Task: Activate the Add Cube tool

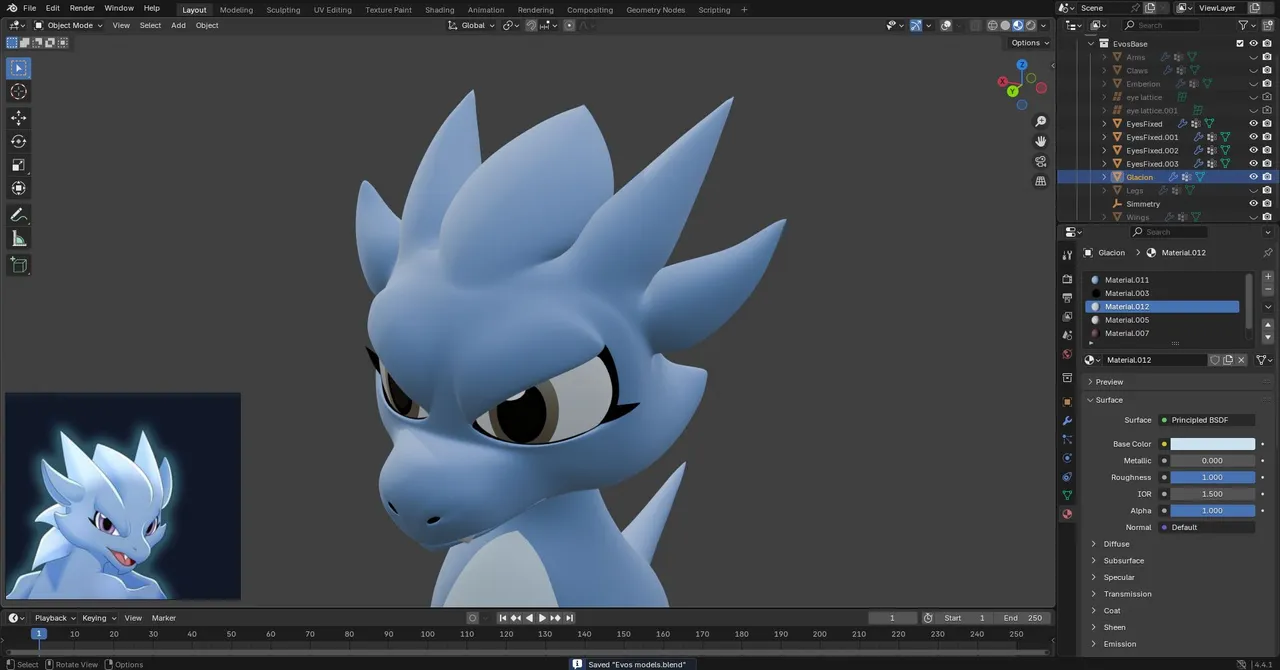Action: point(19,265)
